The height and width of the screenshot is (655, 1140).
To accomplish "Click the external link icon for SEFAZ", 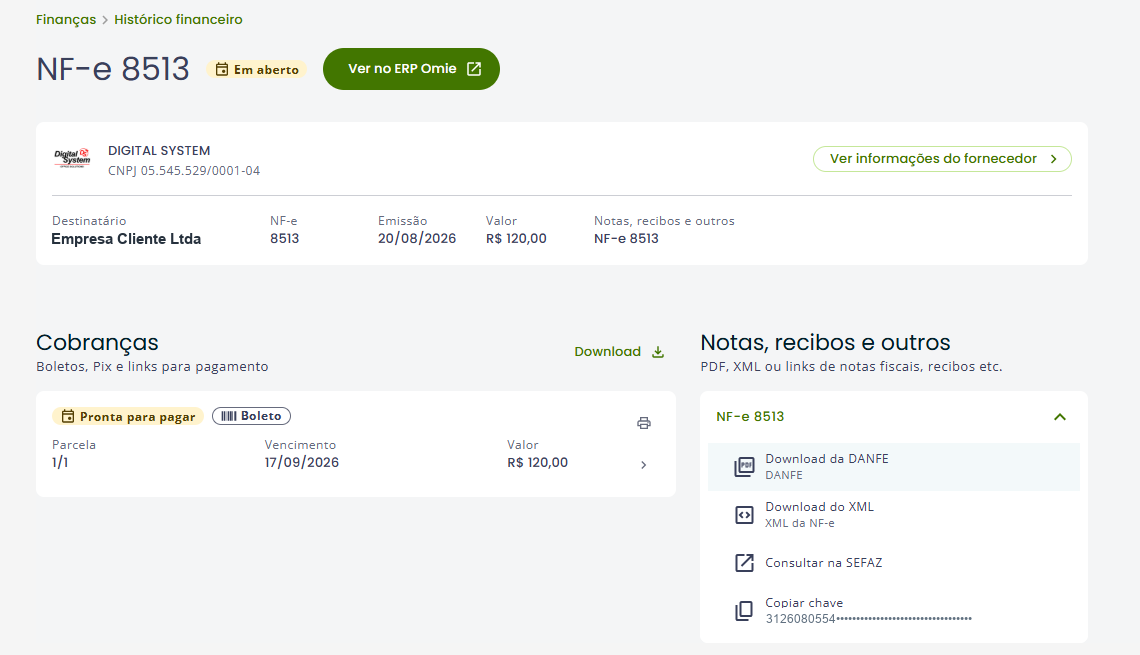I will tap(744, 563).
